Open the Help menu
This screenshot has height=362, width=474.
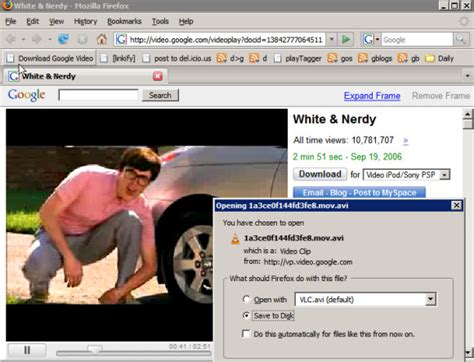[x=186, y=21]
